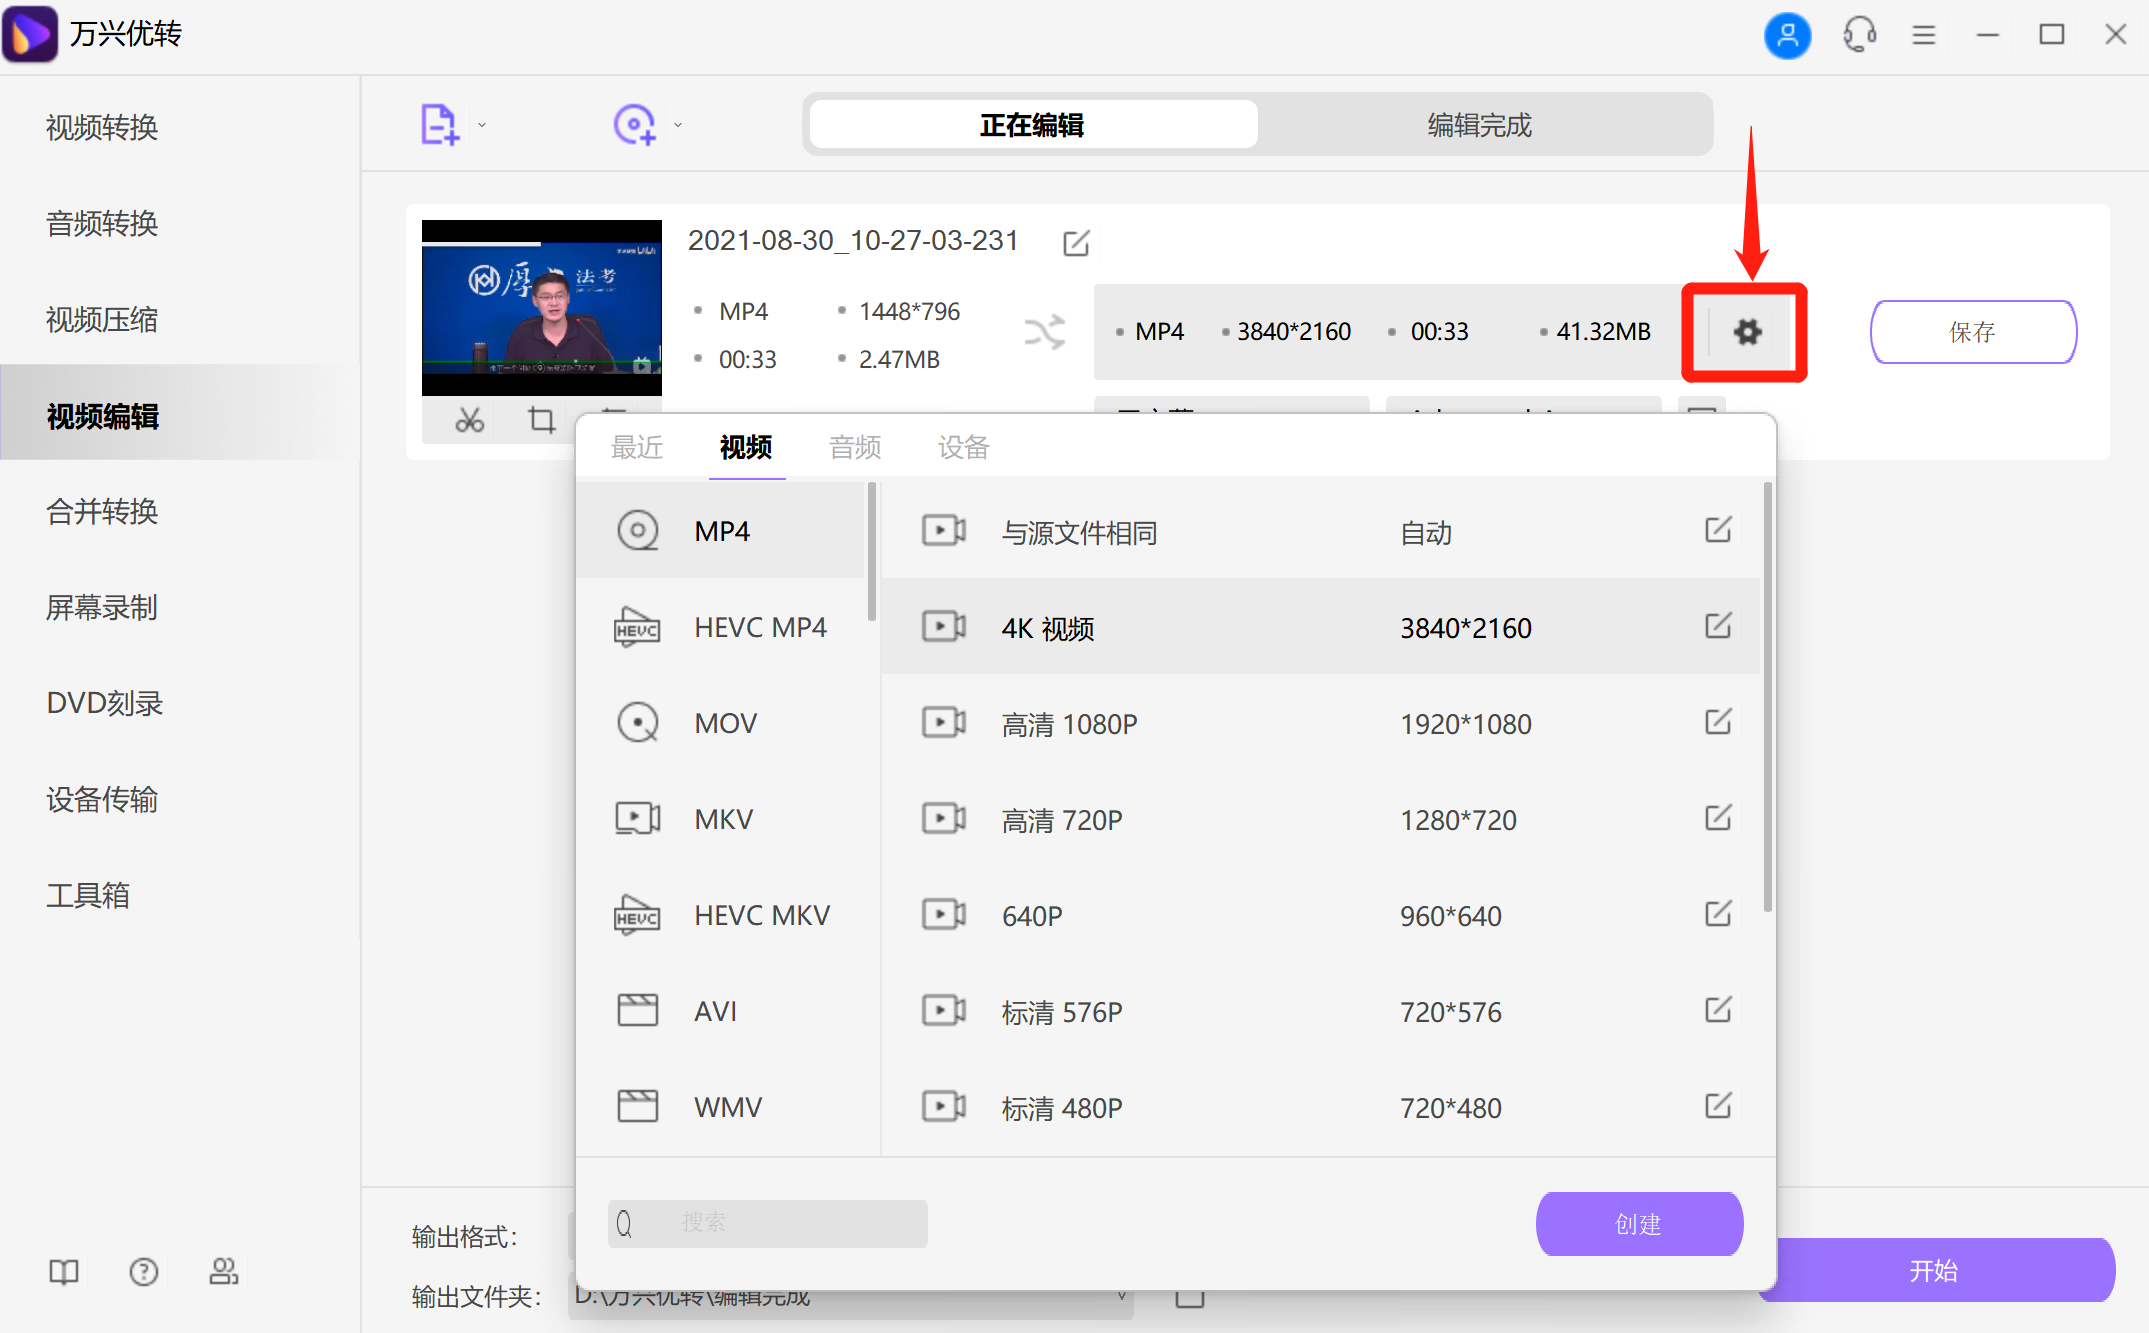Open the user account icon
This screenshot has width=2149, height=1333.
click(x=1787, y=34)
